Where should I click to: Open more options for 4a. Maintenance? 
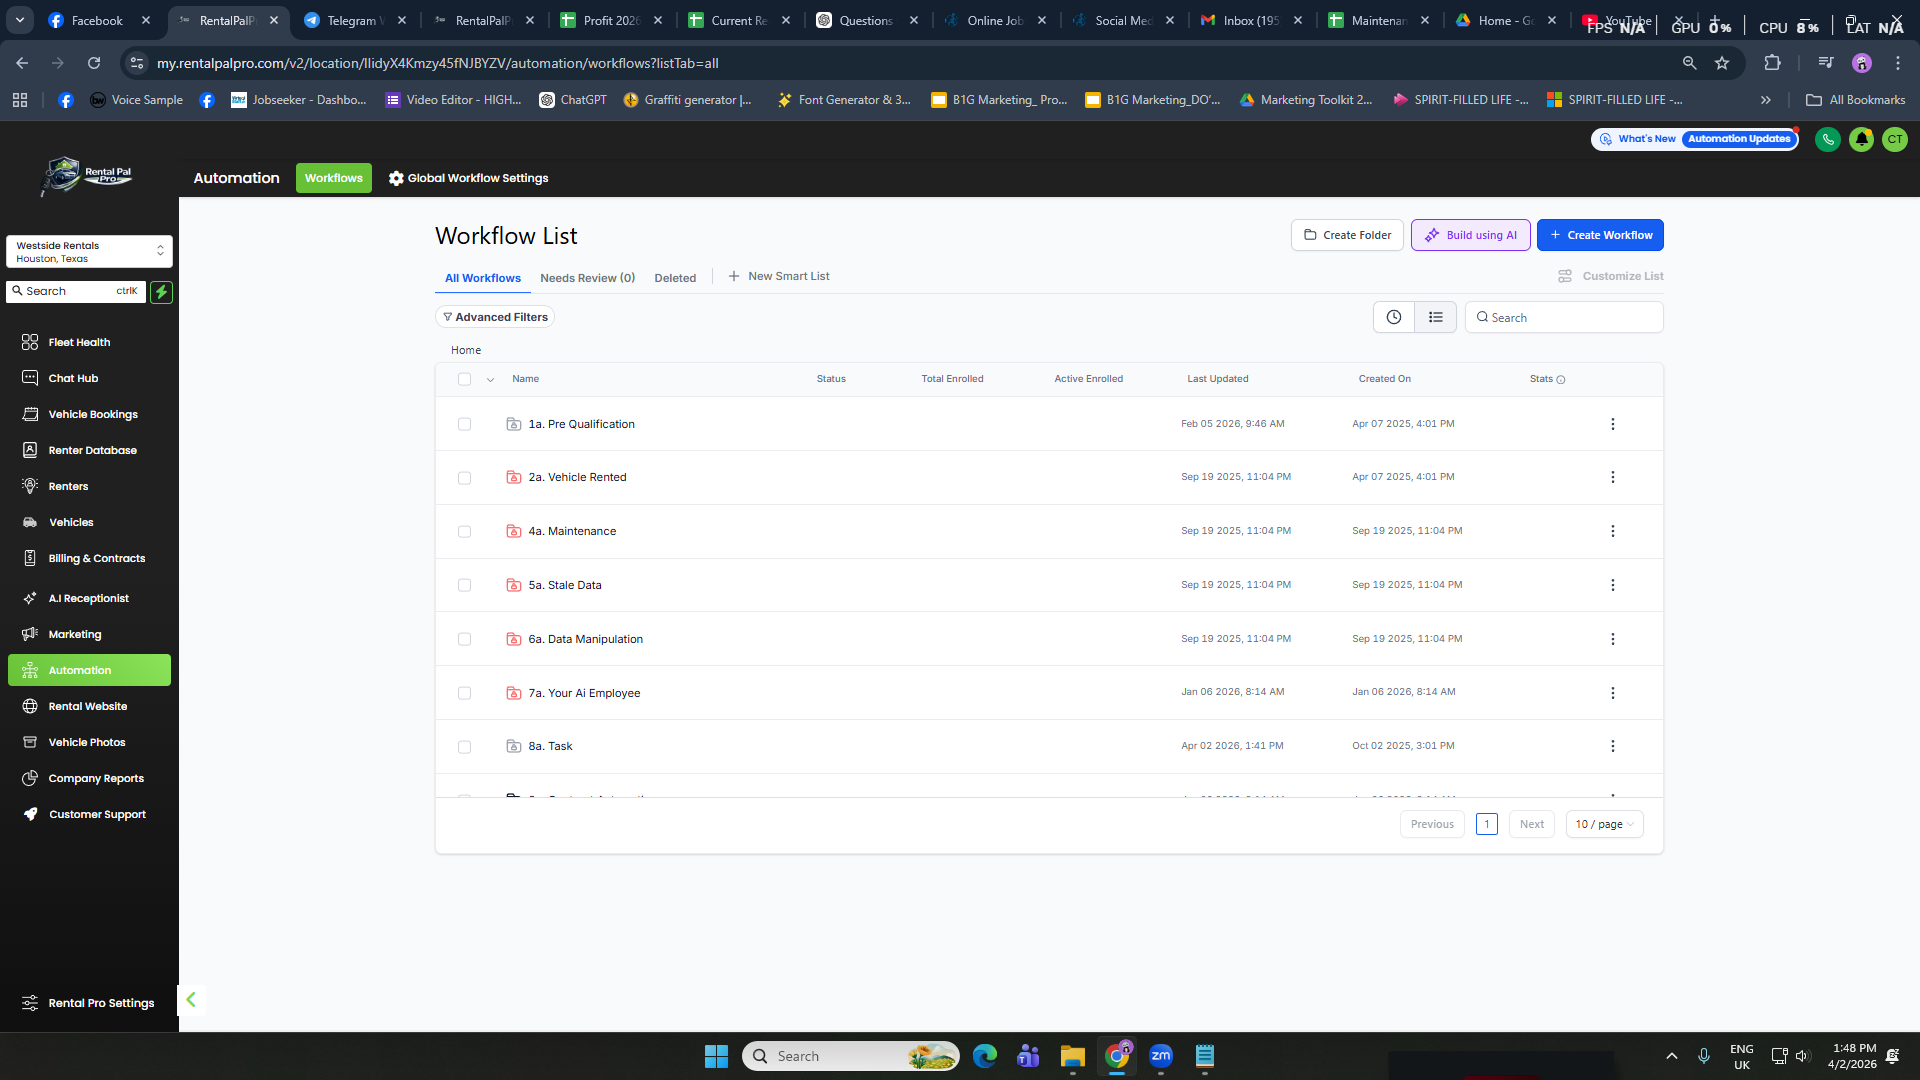tap(1612, 531)
